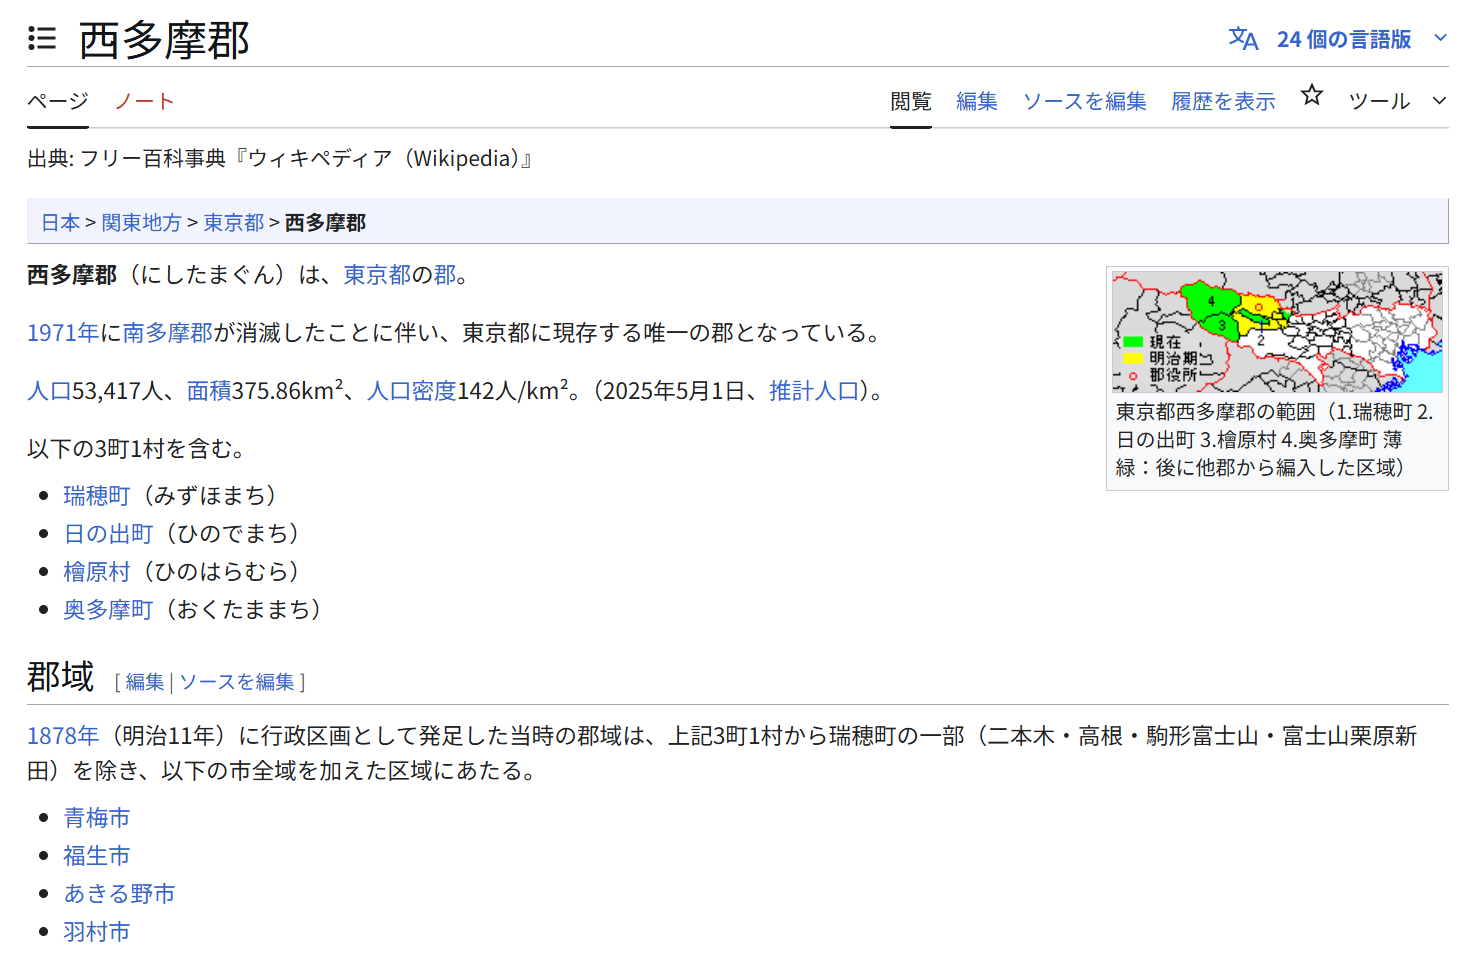Click the text 出典: フリー百科事典
Viewport: 1465px width, 960px height.
point(127,159)
